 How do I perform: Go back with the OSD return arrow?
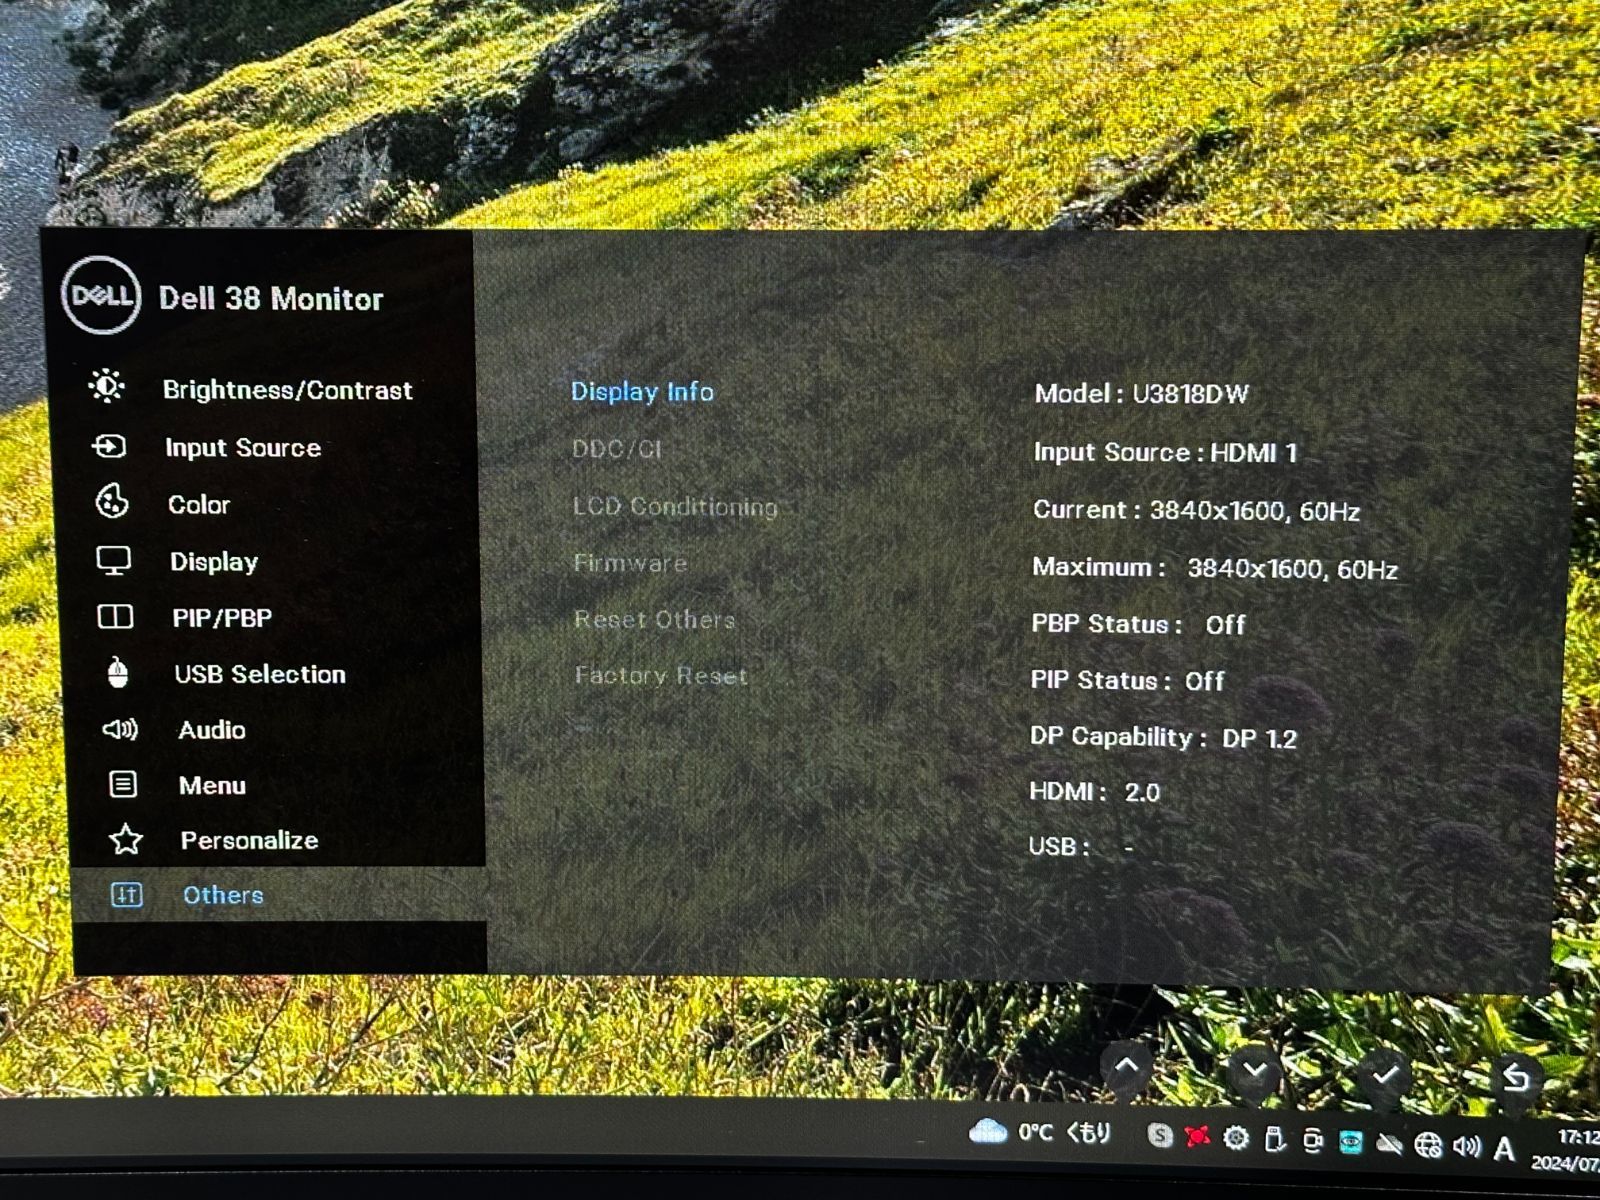click(1515, 1077)
